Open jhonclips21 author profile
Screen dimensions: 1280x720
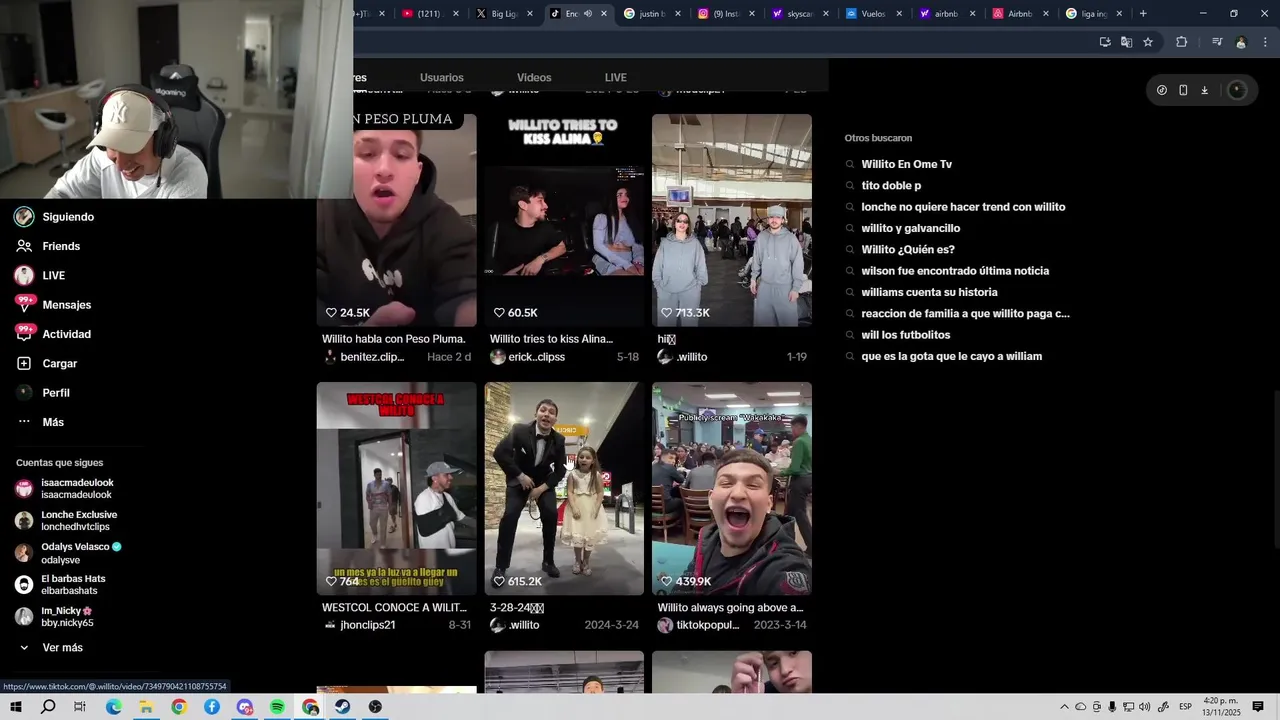coord(359,625)
